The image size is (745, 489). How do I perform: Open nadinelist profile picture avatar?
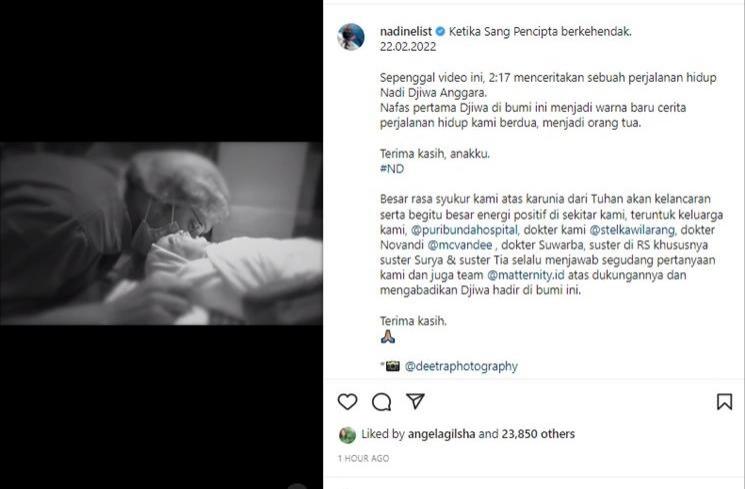tap(351, 37)
